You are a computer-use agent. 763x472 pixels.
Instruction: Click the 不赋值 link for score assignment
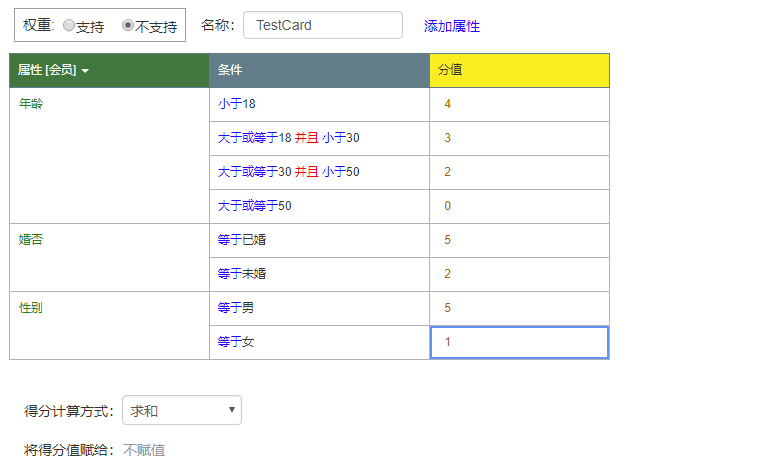[144, 450]
